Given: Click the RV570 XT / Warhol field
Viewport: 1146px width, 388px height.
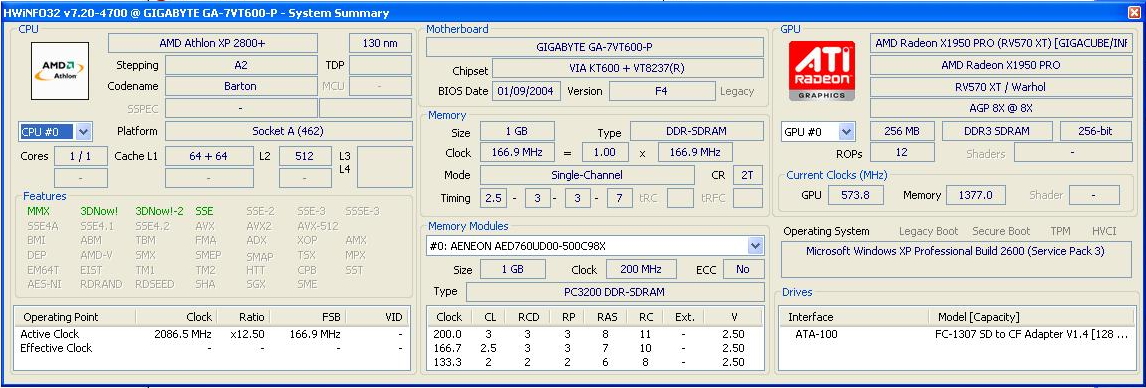Looking at the screenshot, I should pos(1001,87).
